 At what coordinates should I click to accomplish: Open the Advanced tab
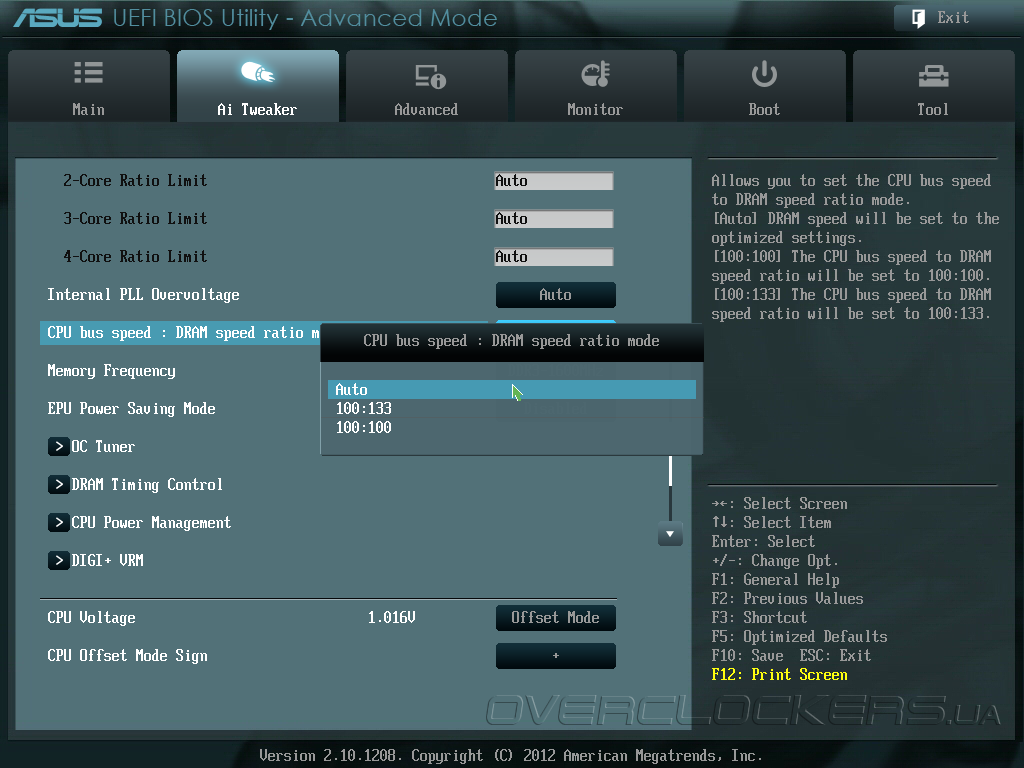(x=426, y=86)
